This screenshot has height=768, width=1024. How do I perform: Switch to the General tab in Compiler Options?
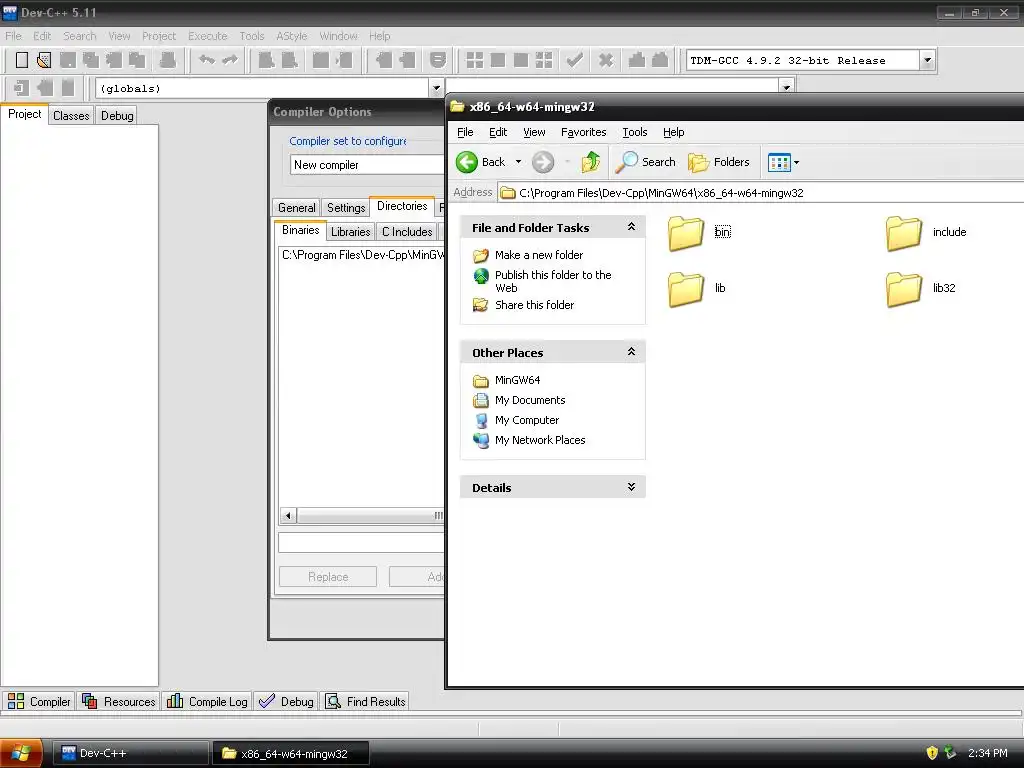point(296,208)
